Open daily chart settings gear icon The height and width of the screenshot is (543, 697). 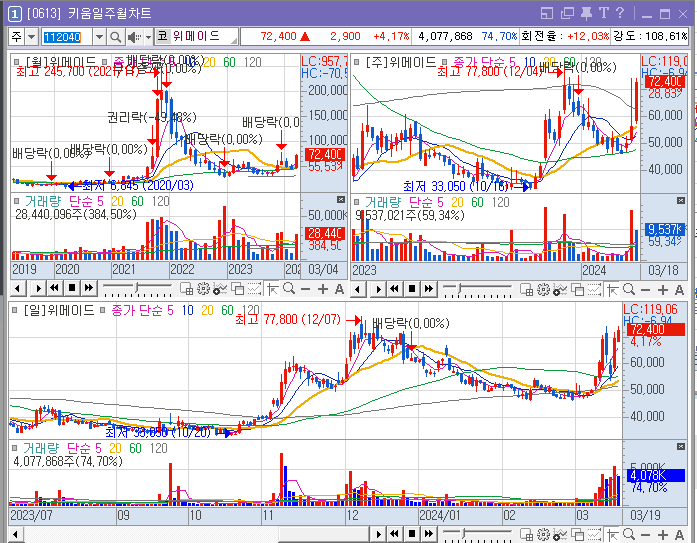(543, 535)
